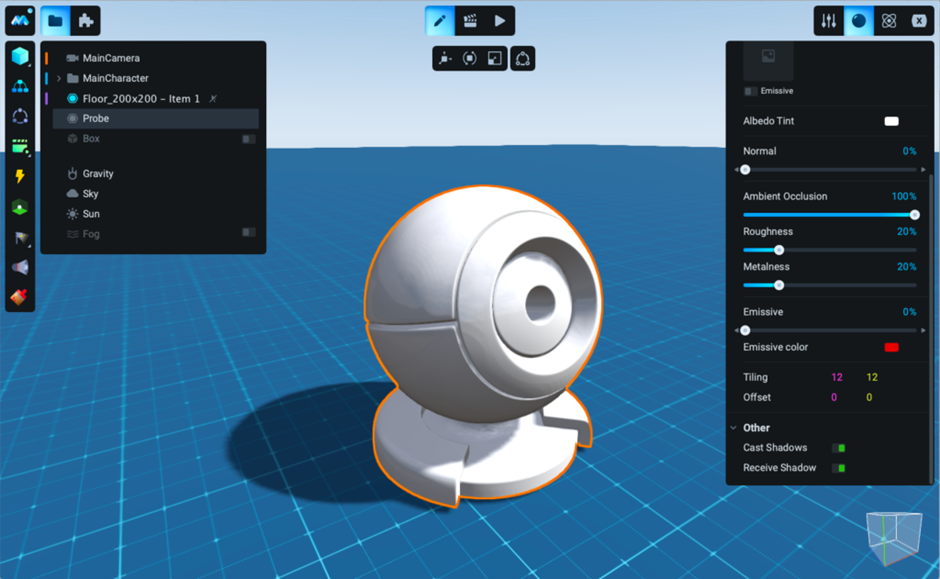Screen dimensions: 940x579
Task: Click the first magenta Tiling value field
Action: [x=836, y=377]
